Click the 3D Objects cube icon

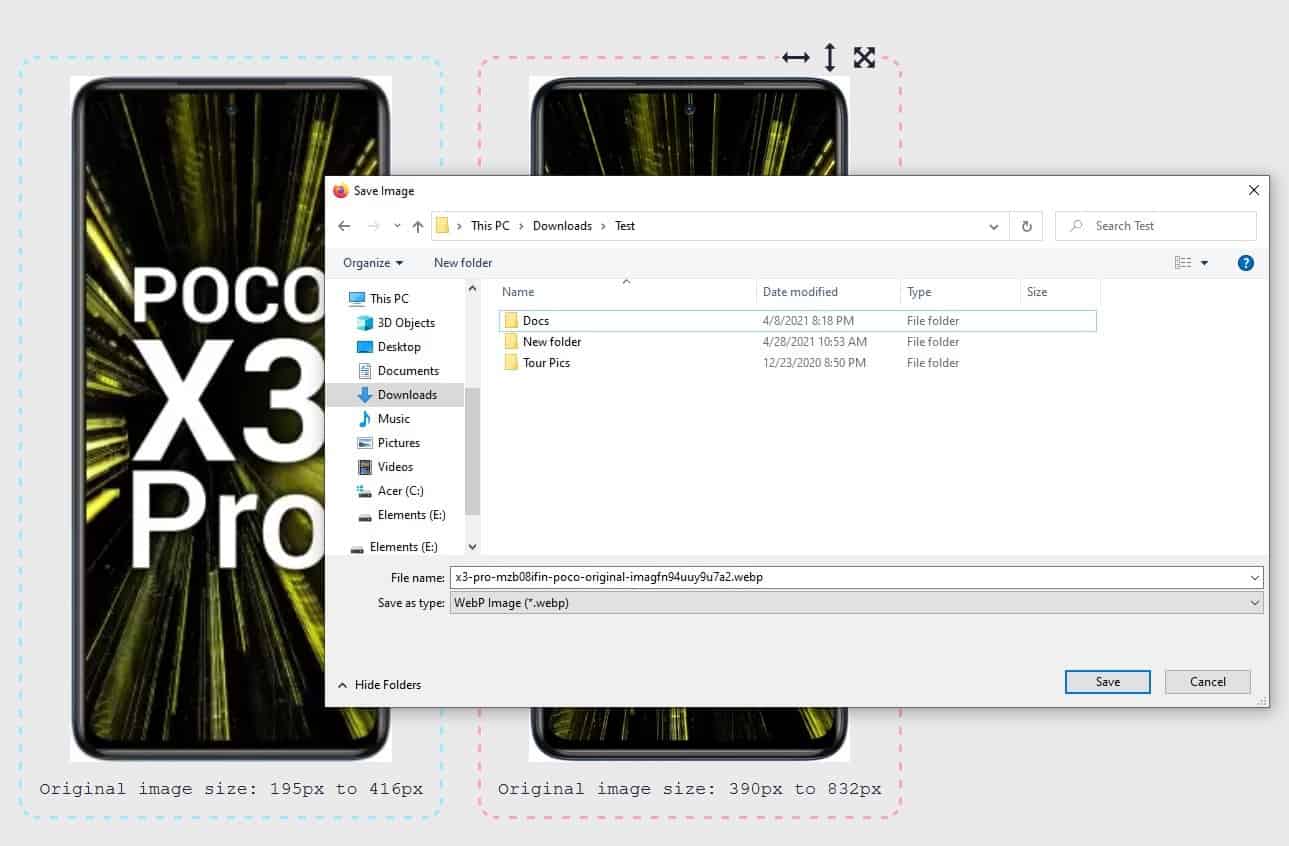point(365,323)
